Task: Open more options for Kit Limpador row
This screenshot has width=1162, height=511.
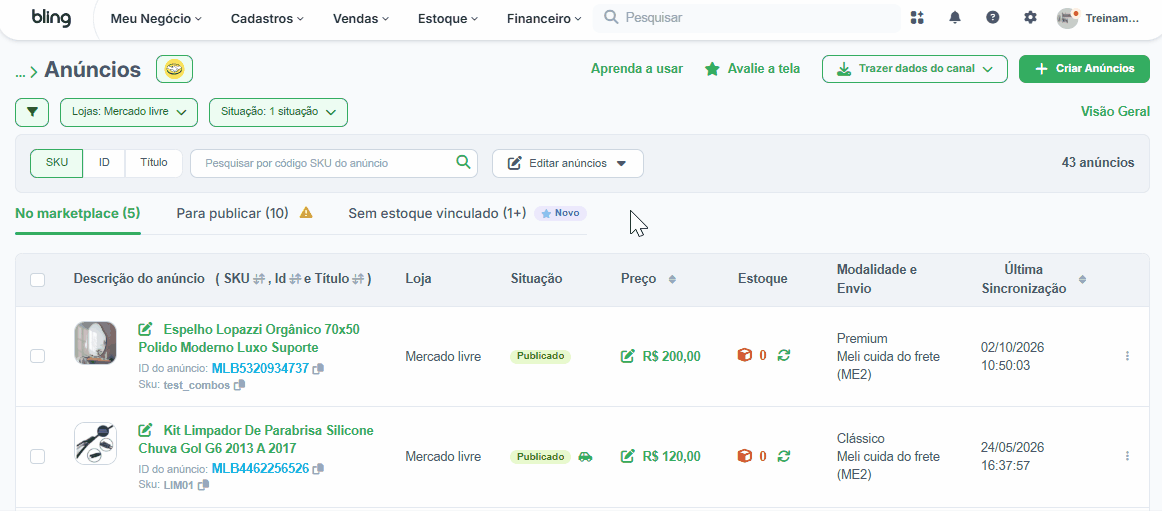Action: (1127, 457)
